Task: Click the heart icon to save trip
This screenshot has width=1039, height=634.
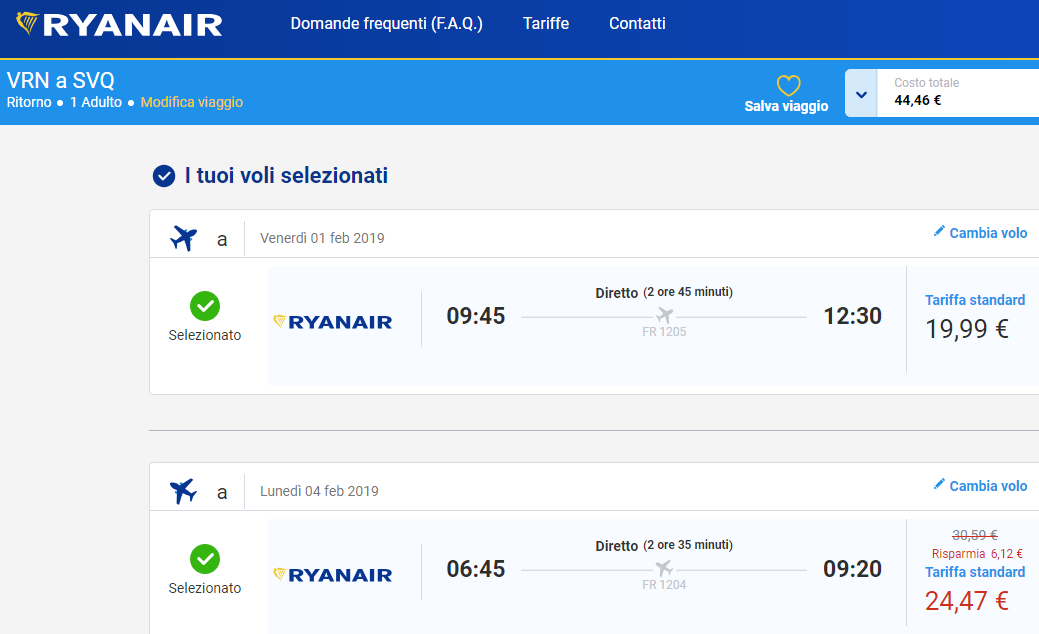Action: pyautogui.click(x=789, y=85)
